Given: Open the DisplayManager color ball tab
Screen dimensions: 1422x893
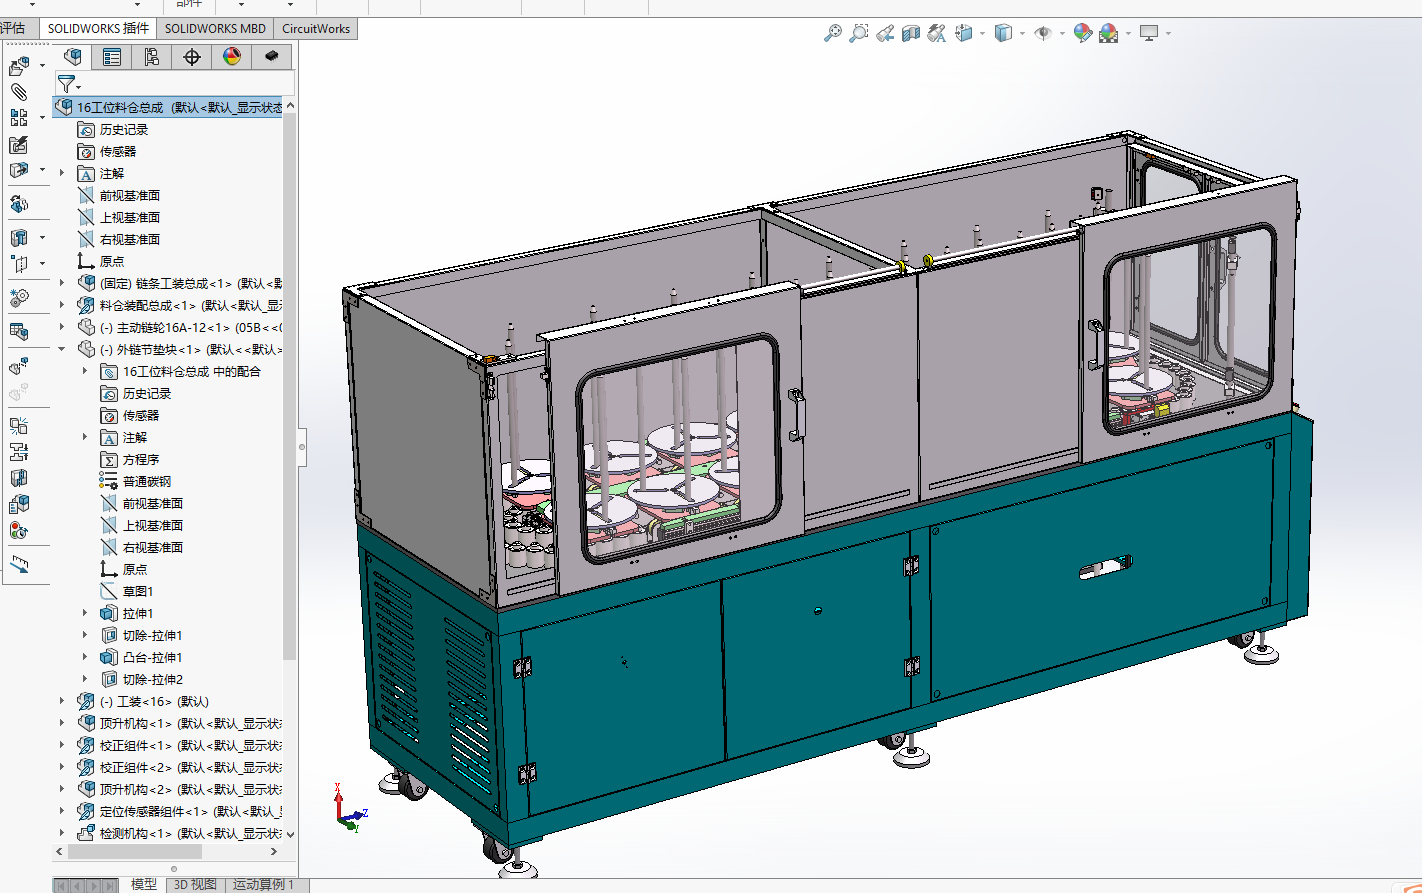Looking at the screenshot, I should tap(232, 57).
